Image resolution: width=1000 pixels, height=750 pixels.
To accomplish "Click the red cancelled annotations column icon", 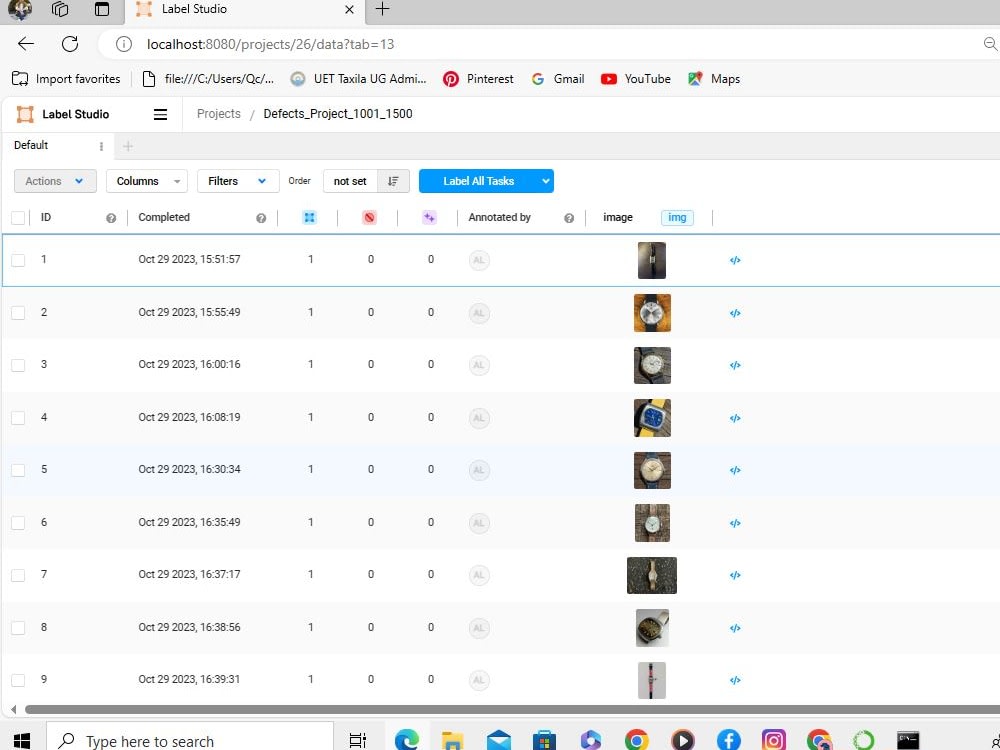I will coord(369,217).
